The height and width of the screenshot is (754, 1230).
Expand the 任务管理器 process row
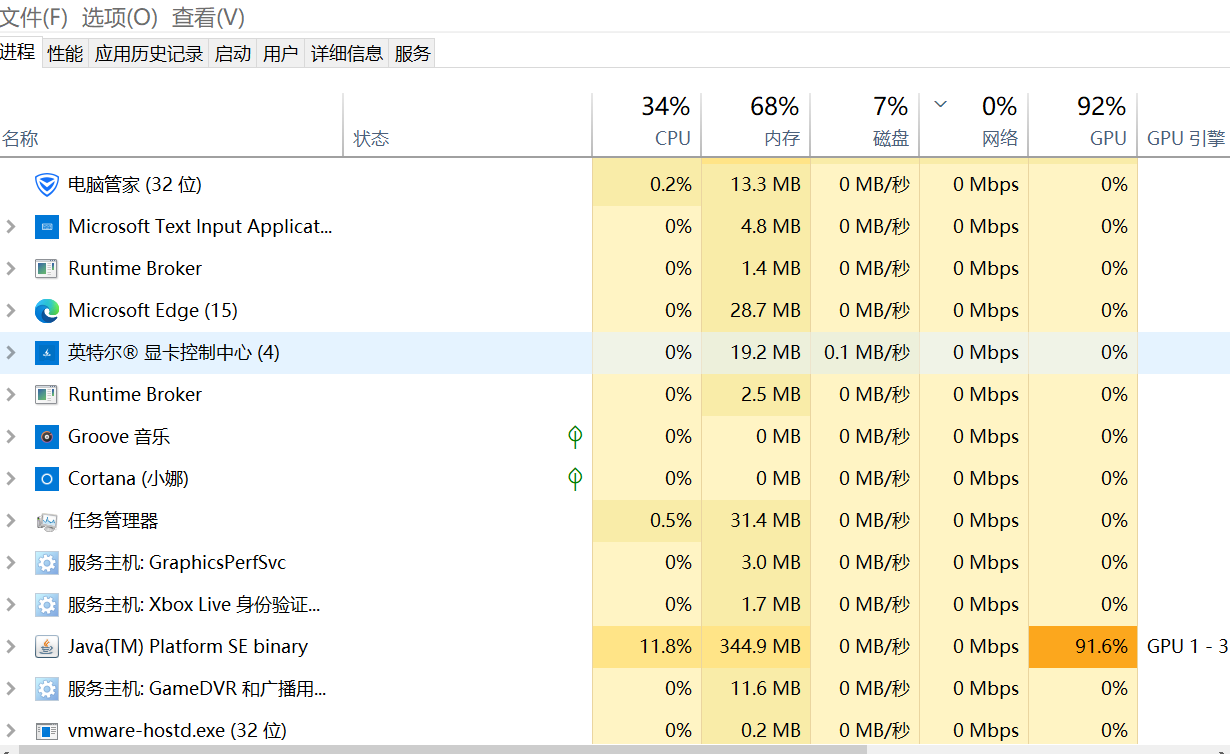pos(11,521)
